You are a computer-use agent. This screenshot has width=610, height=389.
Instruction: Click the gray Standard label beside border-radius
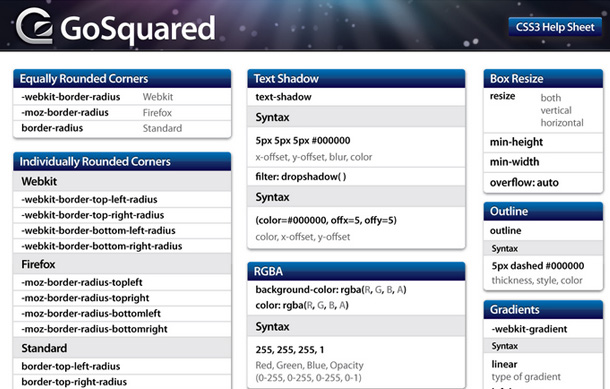162,128
